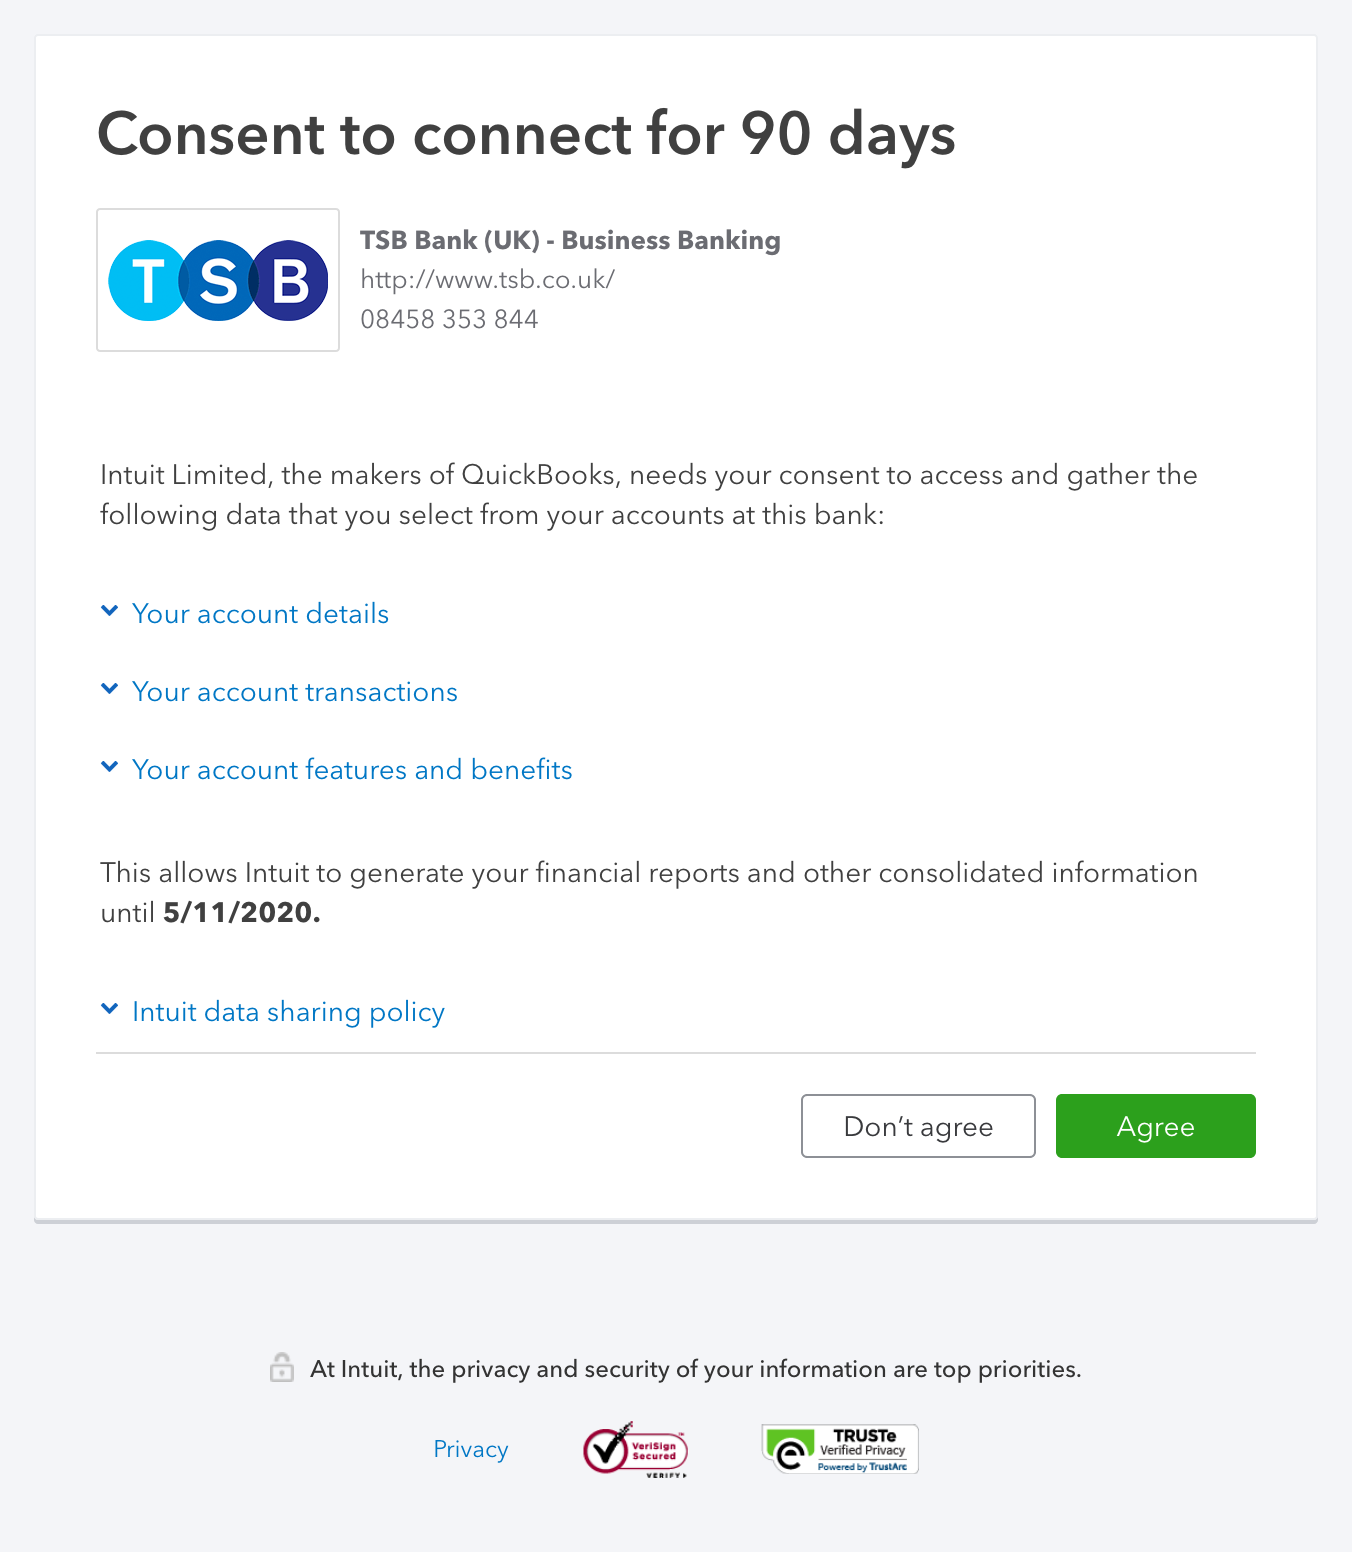This screenshot has width=1352, height=1552.
Task: Expand the Intuit data sharing policy chevron
Action: pos(110,1009)
